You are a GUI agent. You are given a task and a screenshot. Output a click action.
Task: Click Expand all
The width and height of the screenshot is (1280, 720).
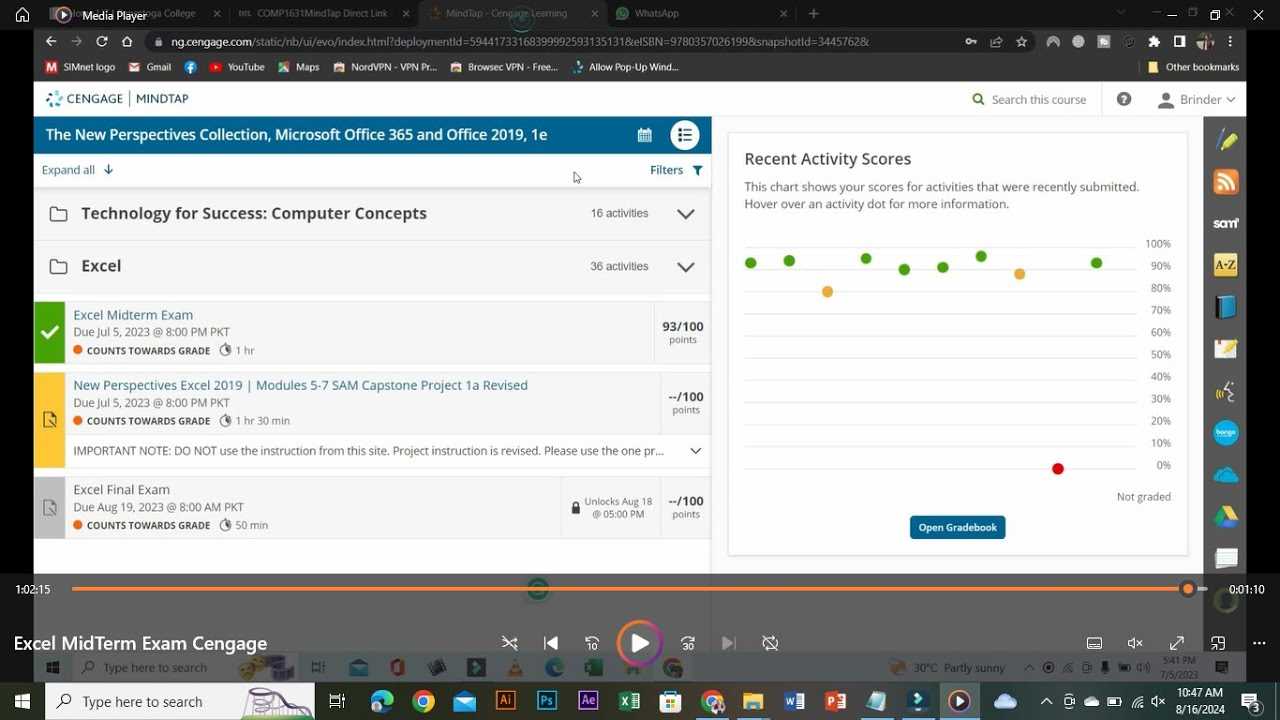(x=77, y=170)
